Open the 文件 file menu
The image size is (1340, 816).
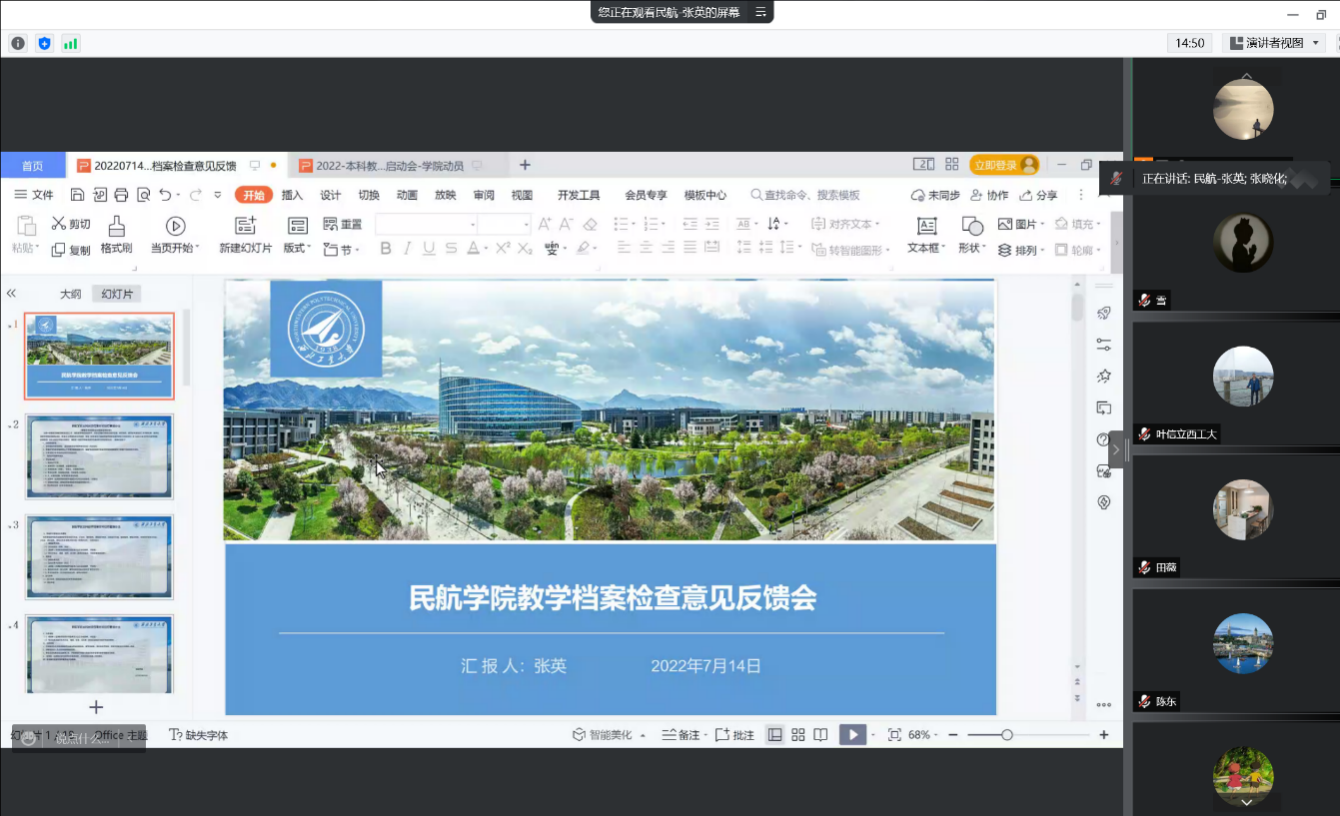tap(34, 195)
